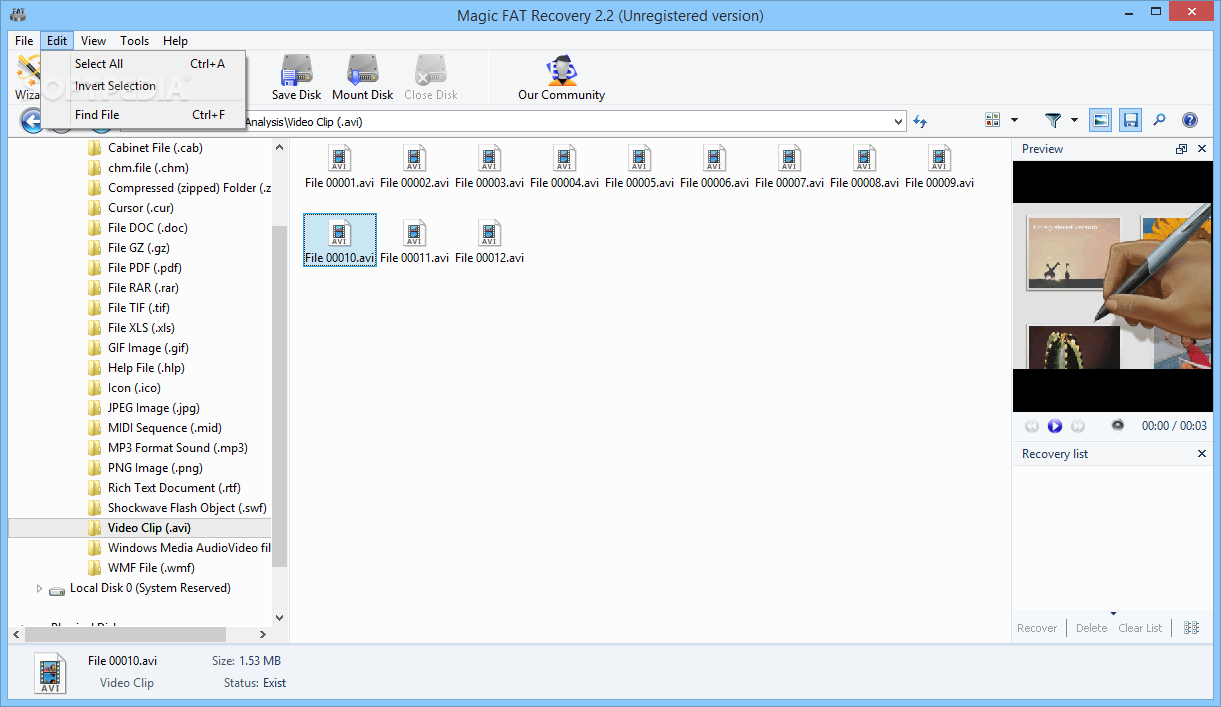Open the view mode dropdown arrow
Viewport: 1221px width, 707px height.
click(1014, 120)
